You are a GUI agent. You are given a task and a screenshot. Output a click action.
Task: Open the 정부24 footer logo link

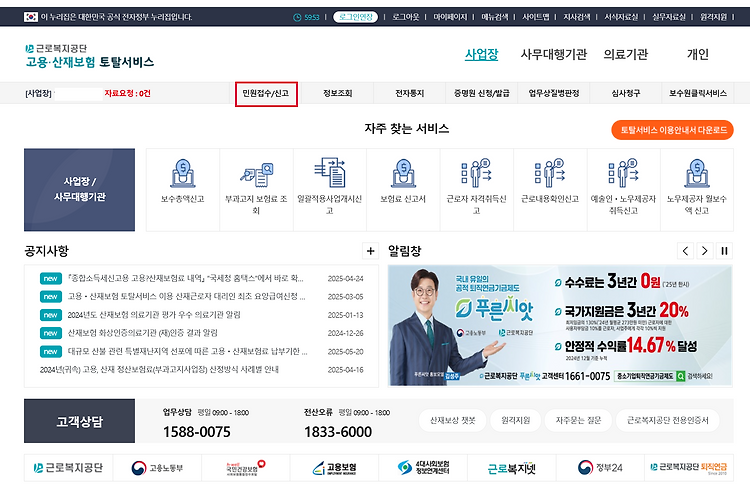click(x=600, y=468)
